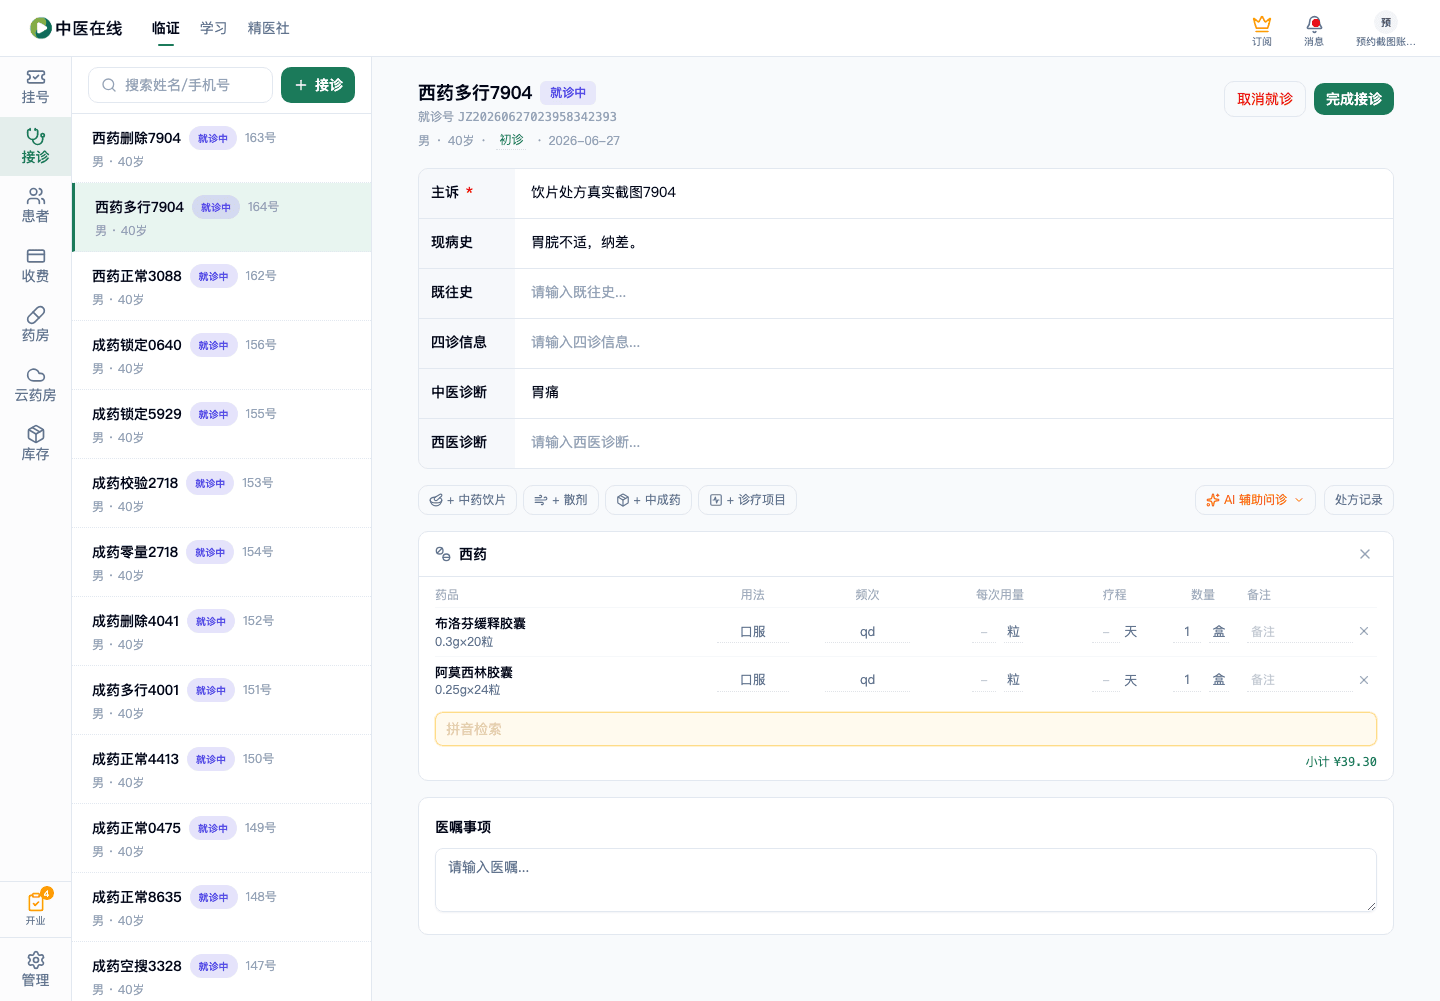Open 处方记录 prescription history
Image resolution: width=1440 pixels, height=1001 pixels.
coord(1358,500)
